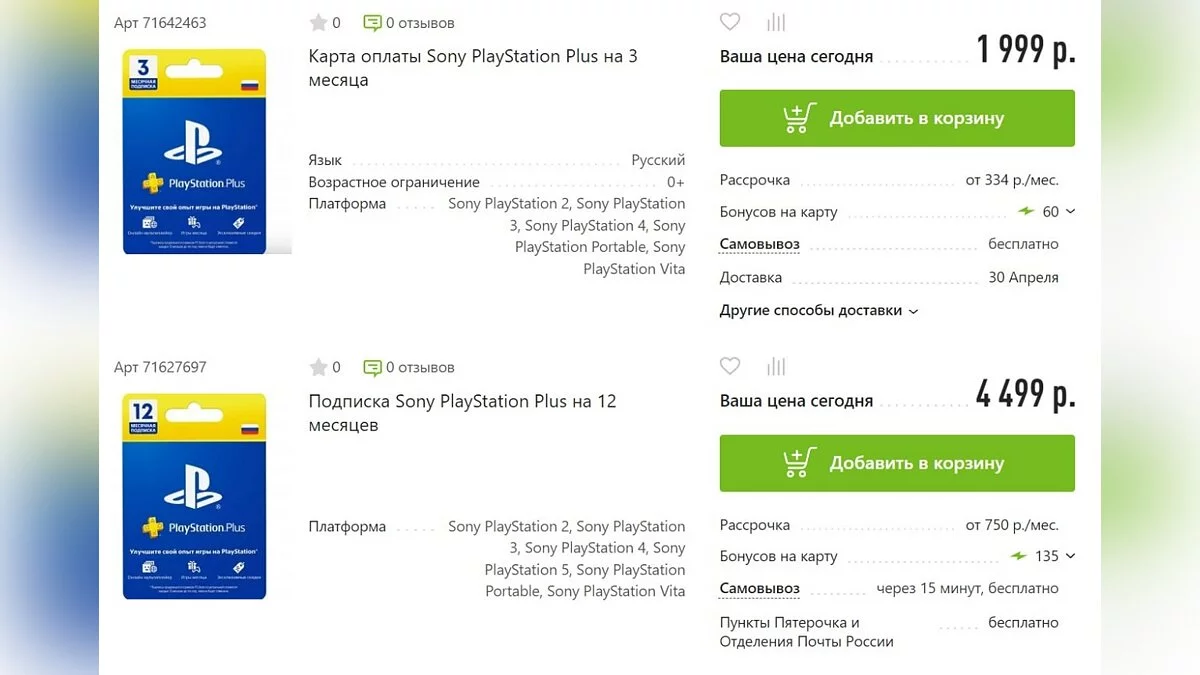Add the 1 999 р. PlayStation Plus card to cart
Viewport: 1200px width, 675px height.
coord(897,118)
